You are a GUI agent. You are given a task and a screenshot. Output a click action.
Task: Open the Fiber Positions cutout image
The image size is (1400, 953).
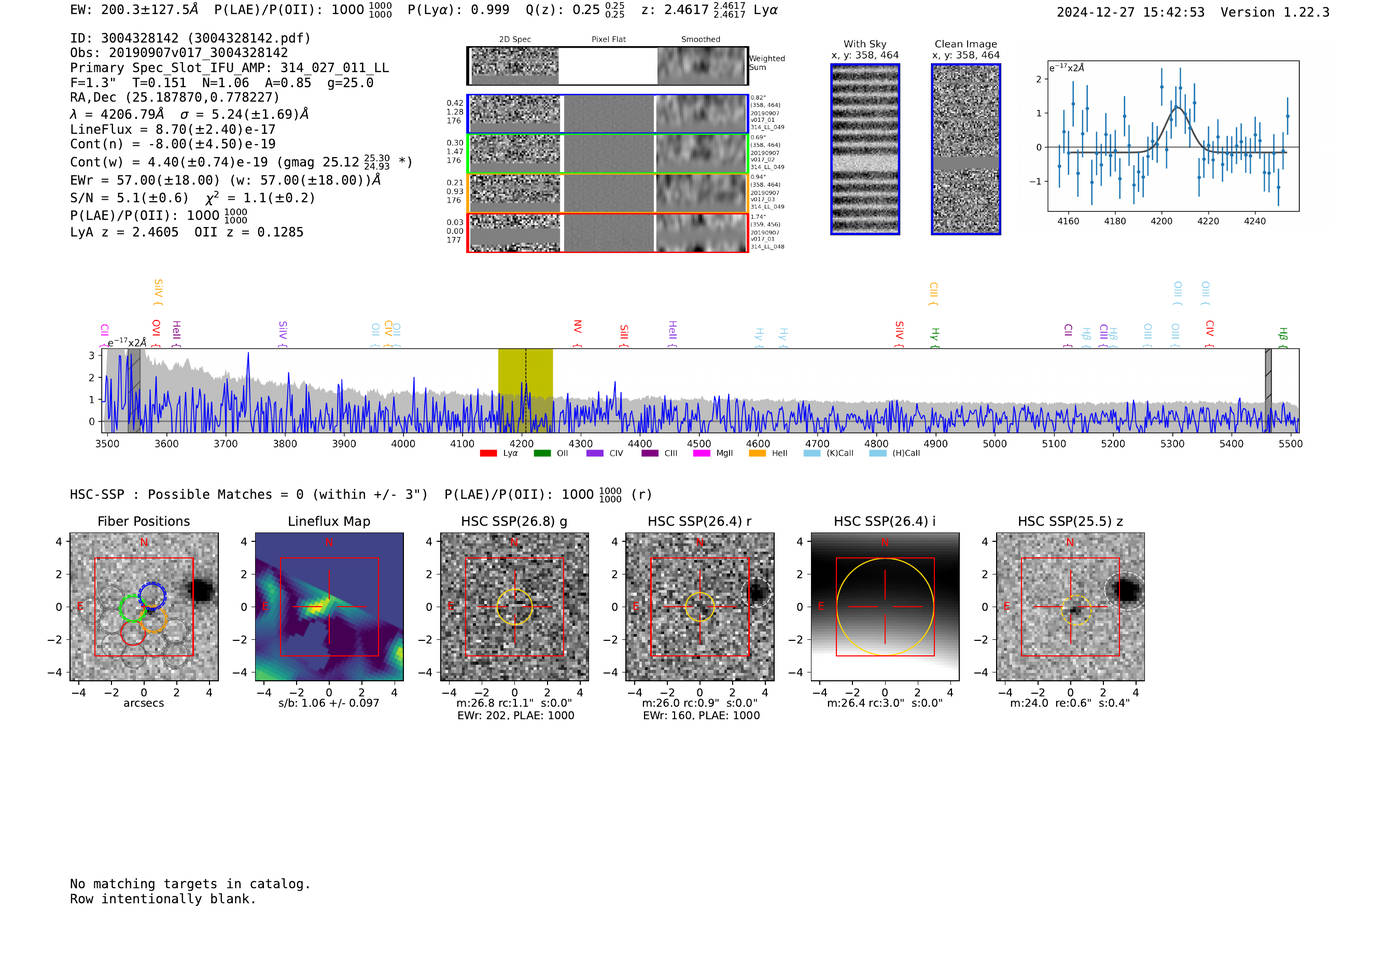coord(144,607)
